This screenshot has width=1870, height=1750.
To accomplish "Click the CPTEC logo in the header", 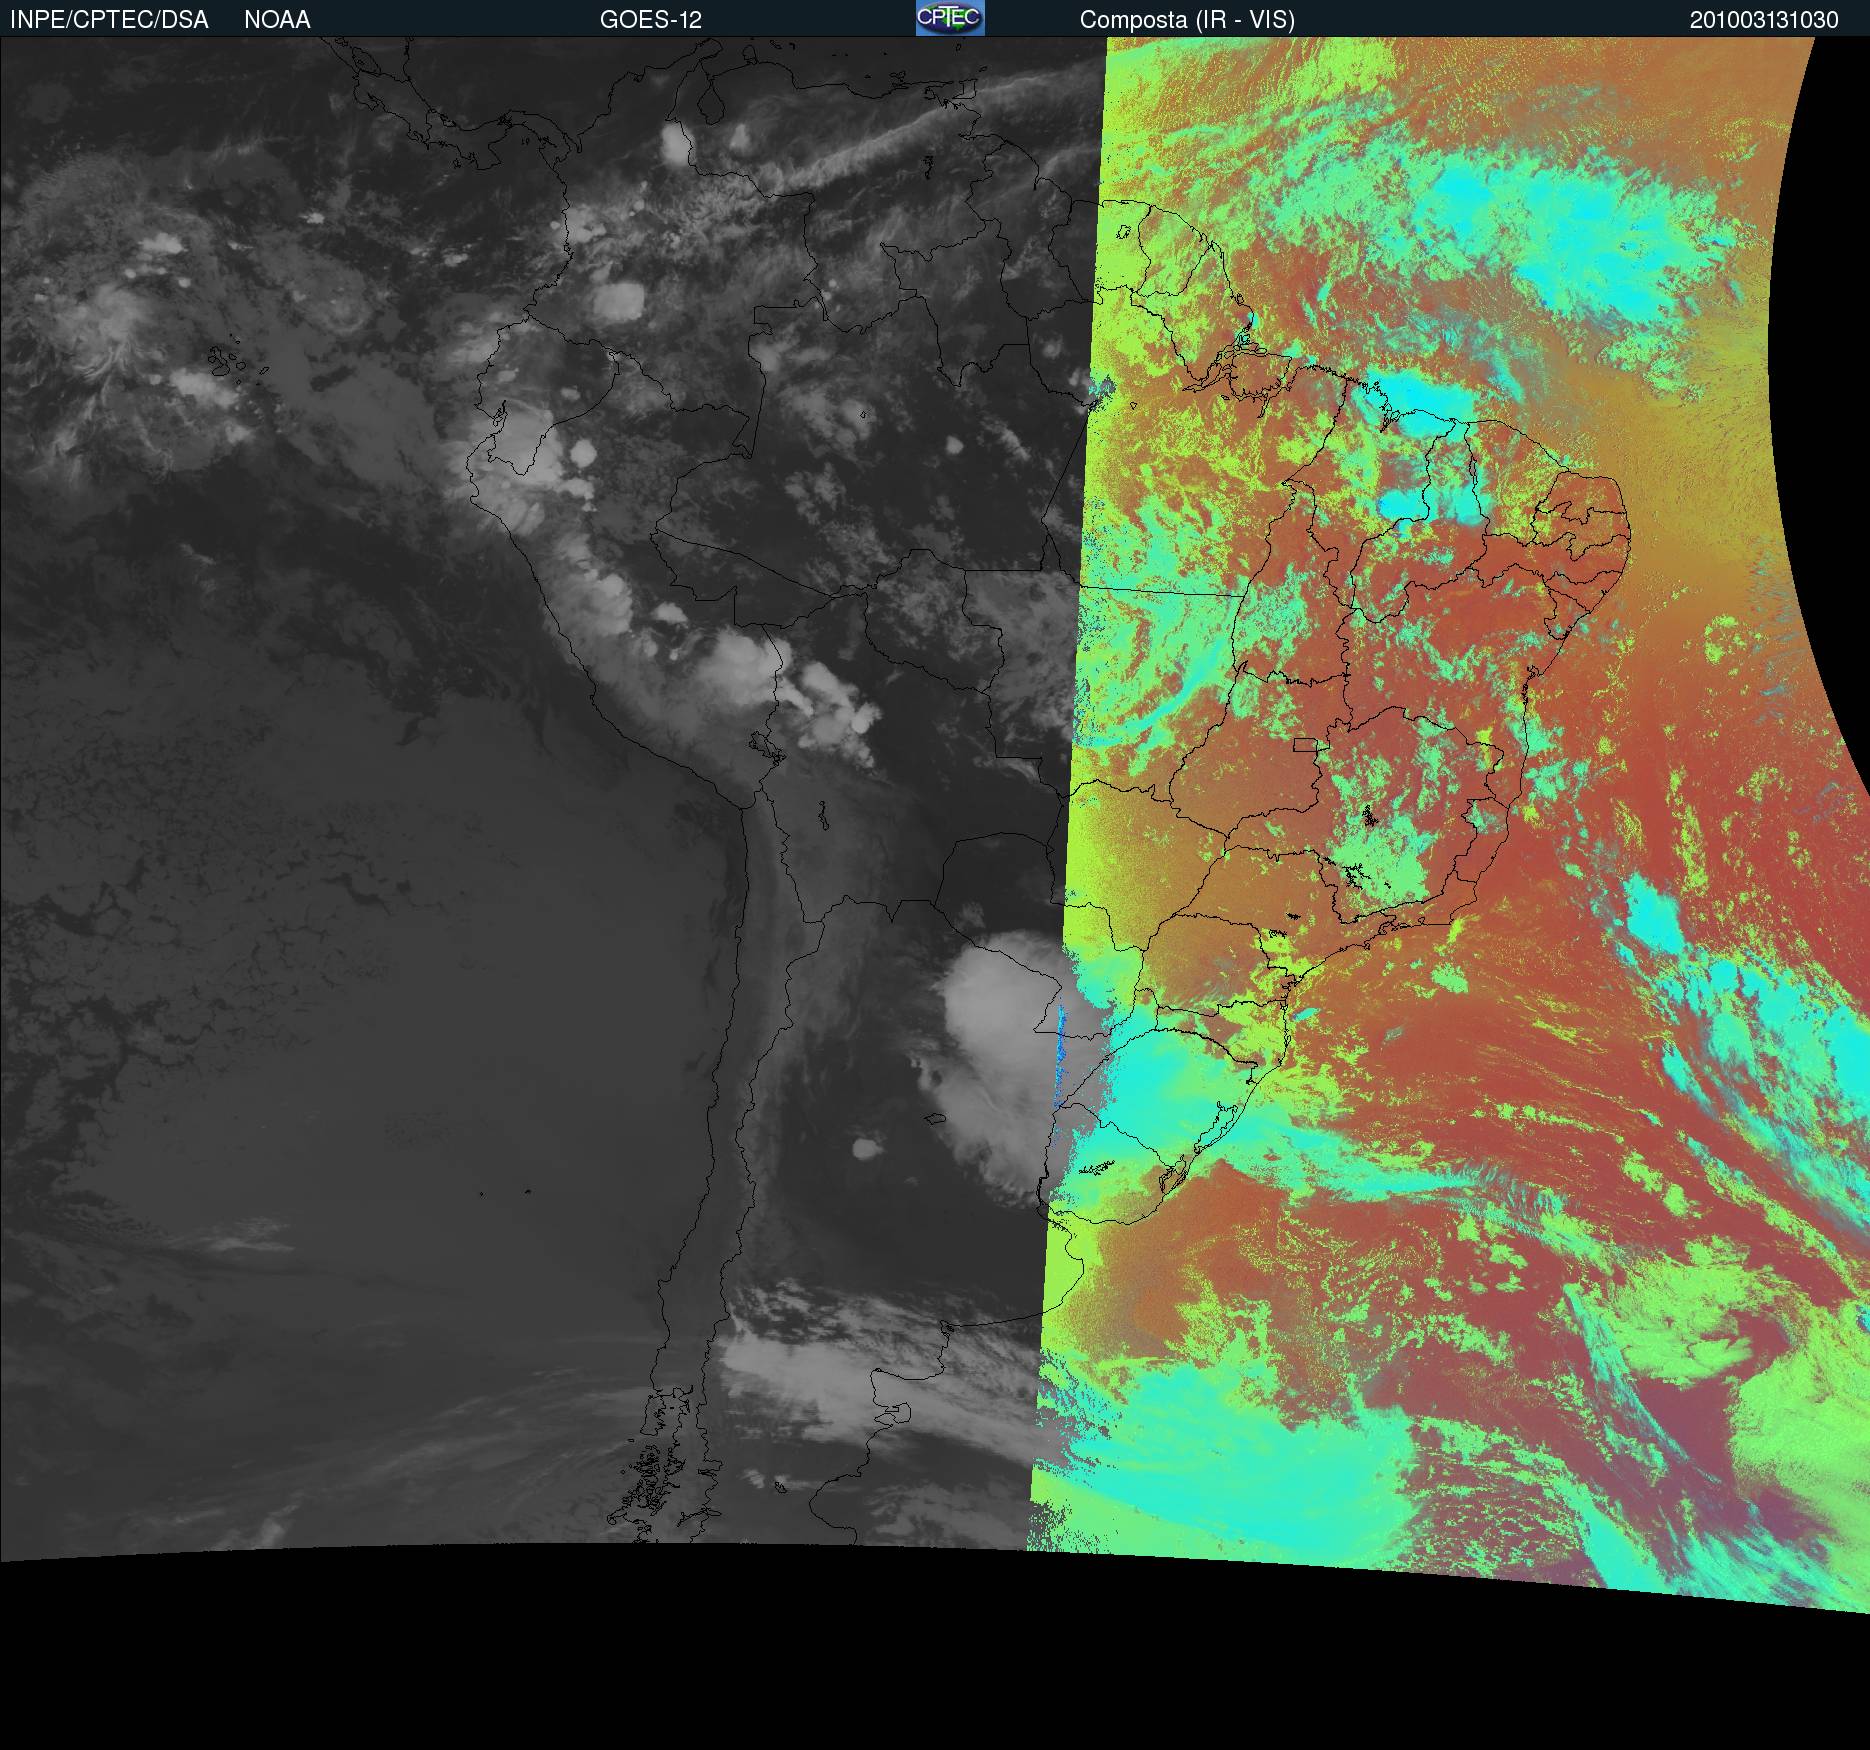I will click(x=950, y=18).
